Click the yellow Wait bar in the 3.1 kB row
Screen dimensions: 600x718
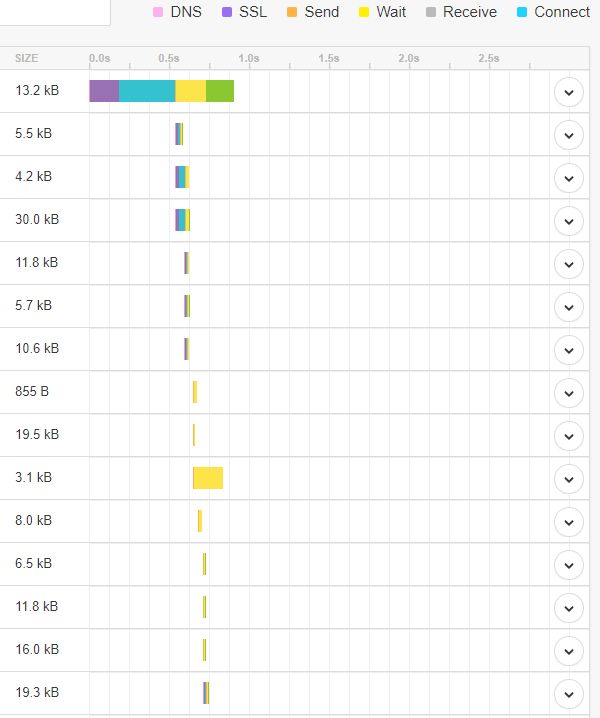(x=208, y=478)
